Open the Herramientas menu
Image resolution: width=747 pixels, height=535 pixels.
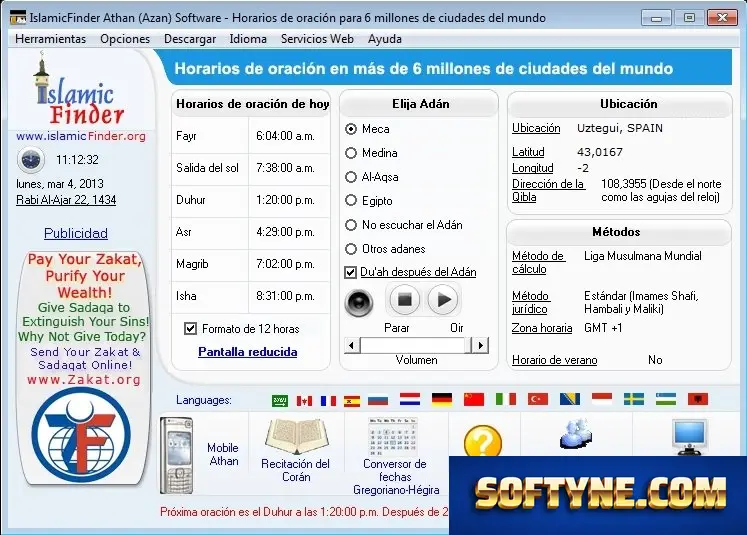[x=50, y=39]
